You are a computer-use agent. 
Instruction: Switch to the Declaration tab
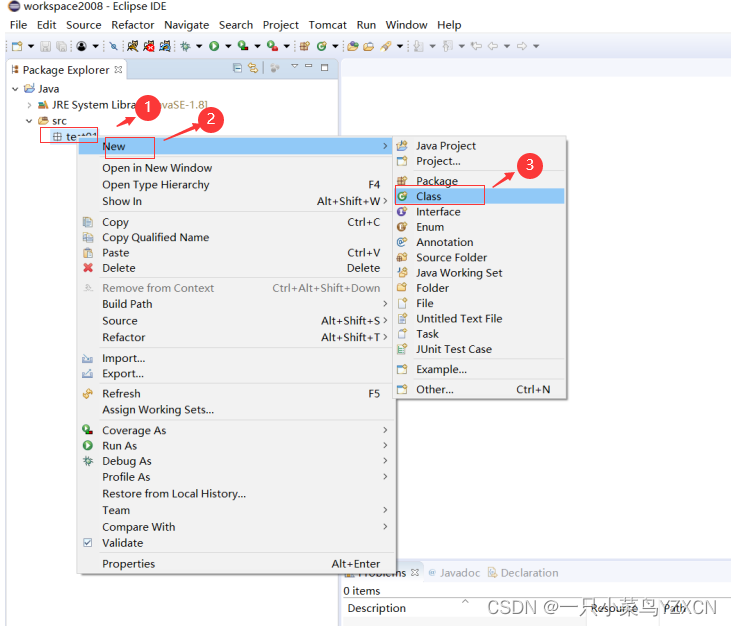click(523, 572)
